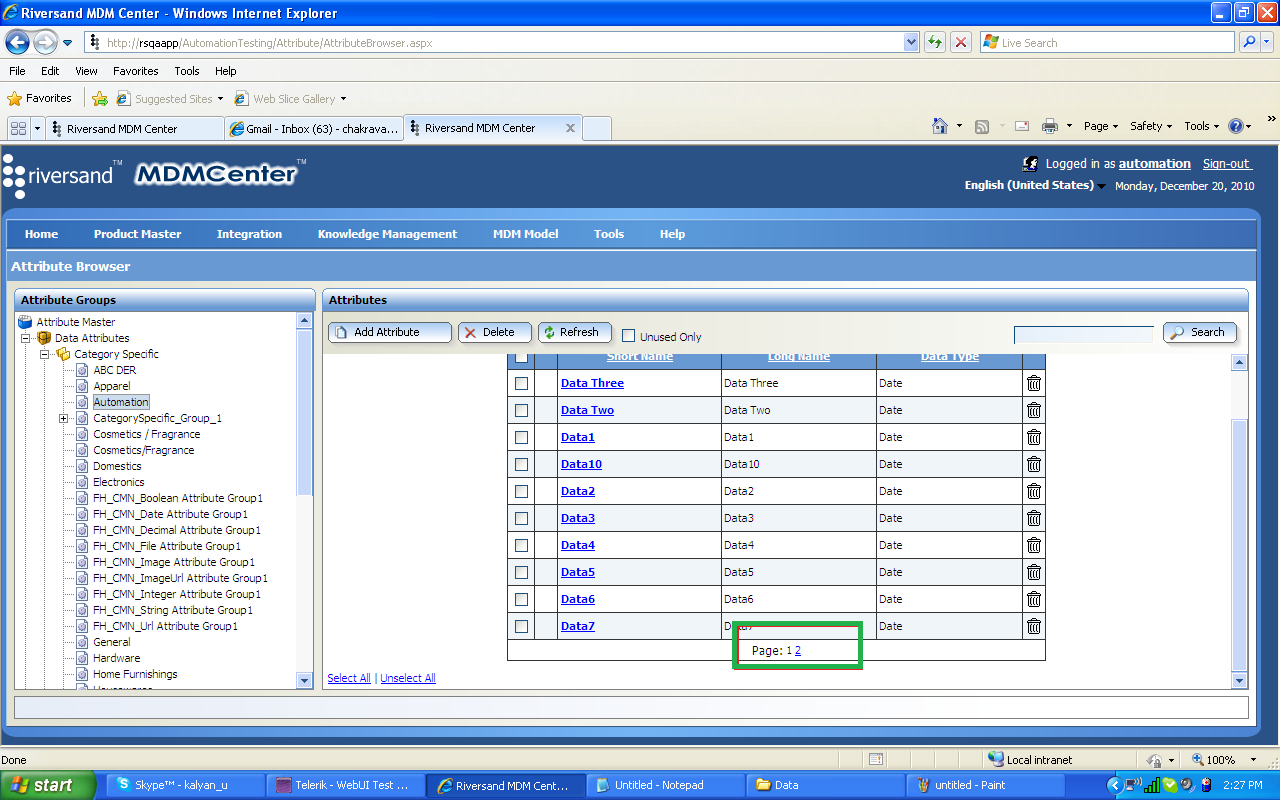Viewport: 1280px width, 800px height.
Task: Check the Unused Only checkbox
Action: (629, 336)
